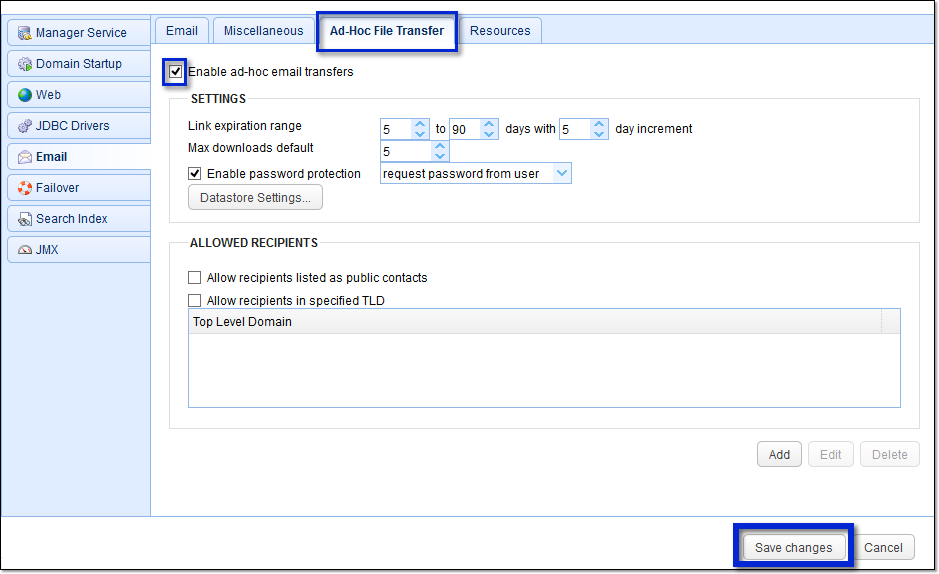Image resolution: width=939 pixels, height=574 pixels.
Task: Click the Search Index icon
Action: pos(25,219)
